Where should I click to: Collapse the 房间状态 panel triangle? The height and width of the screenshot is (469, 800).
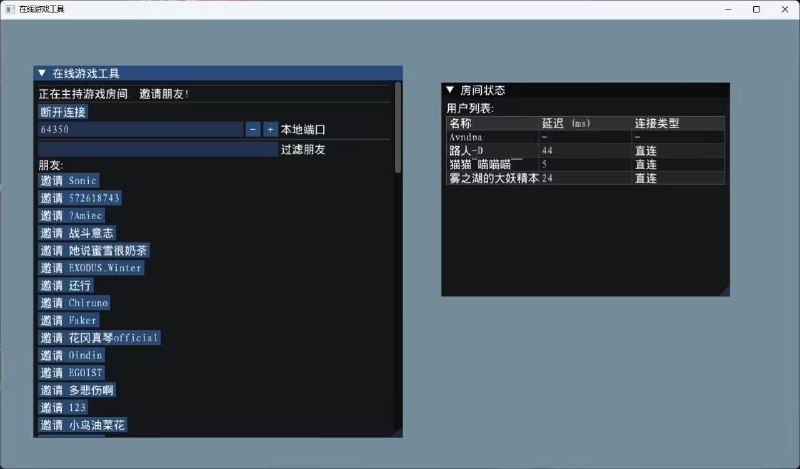point(450,90)
